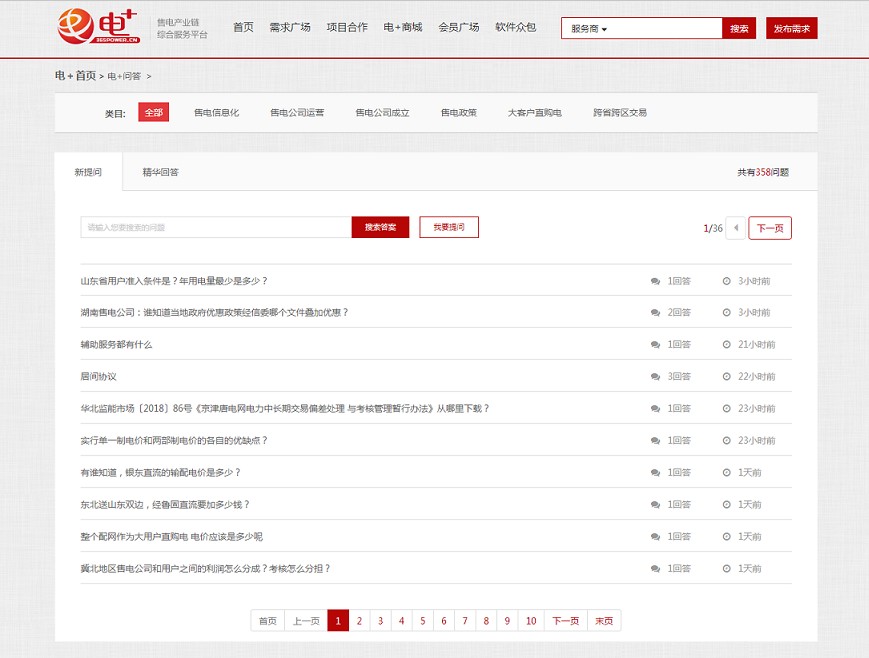Open the 软件众包 section from the navbar
The height and width of the screenshot is (658, 869).
515,28
